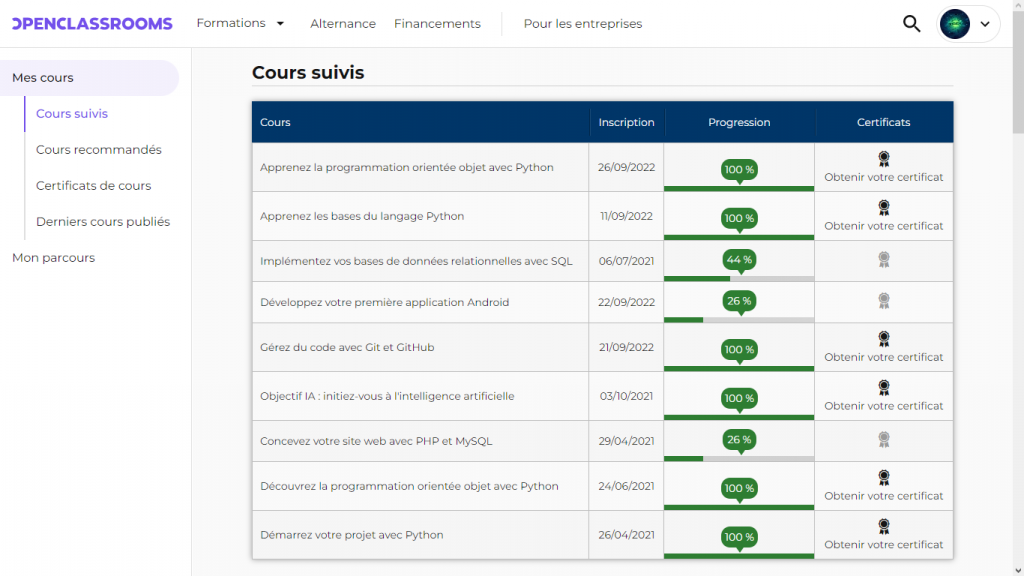This screenshot has width=1024, height=576.
Task: Click greyed certificate icon for PHP et MySQL course
Action: [884, 440]
